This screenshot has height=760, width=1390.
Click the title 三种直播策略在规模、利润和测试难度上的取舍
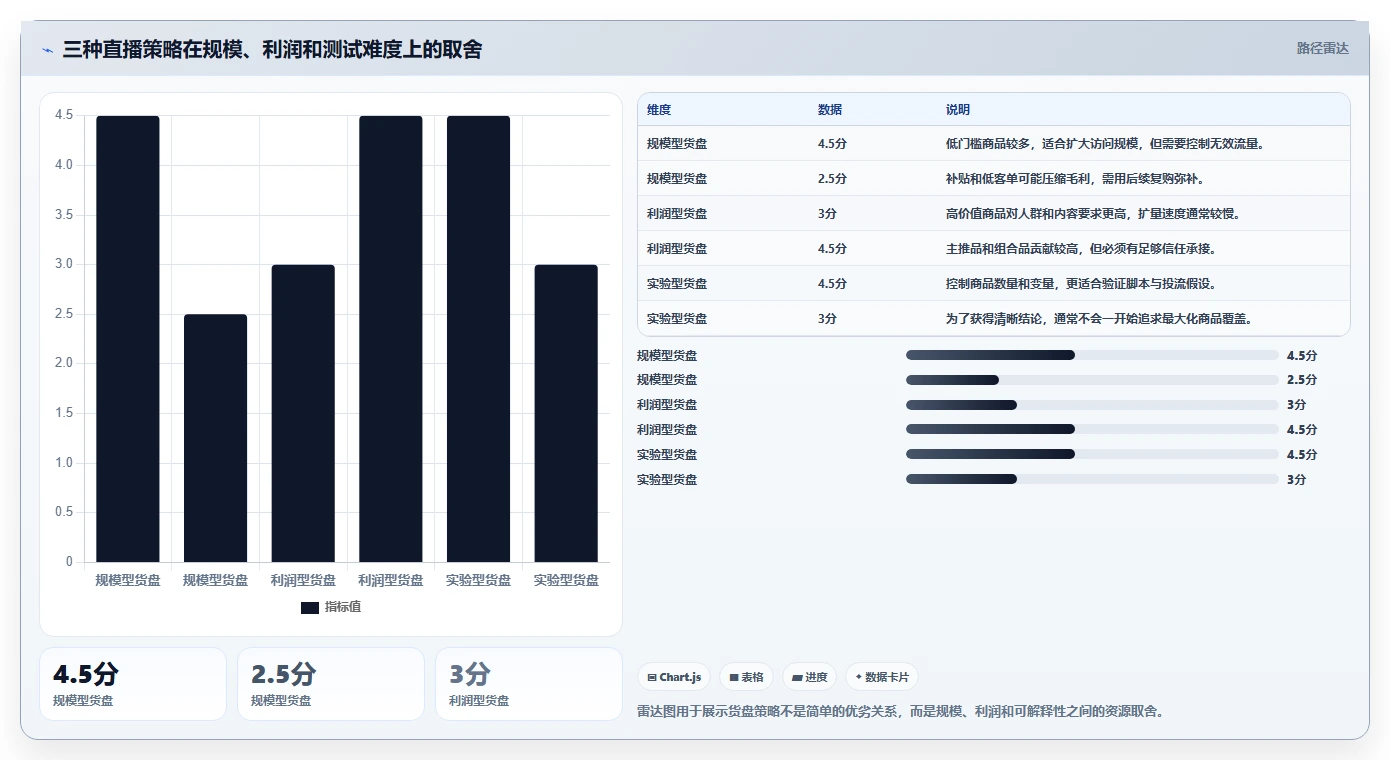272,49
